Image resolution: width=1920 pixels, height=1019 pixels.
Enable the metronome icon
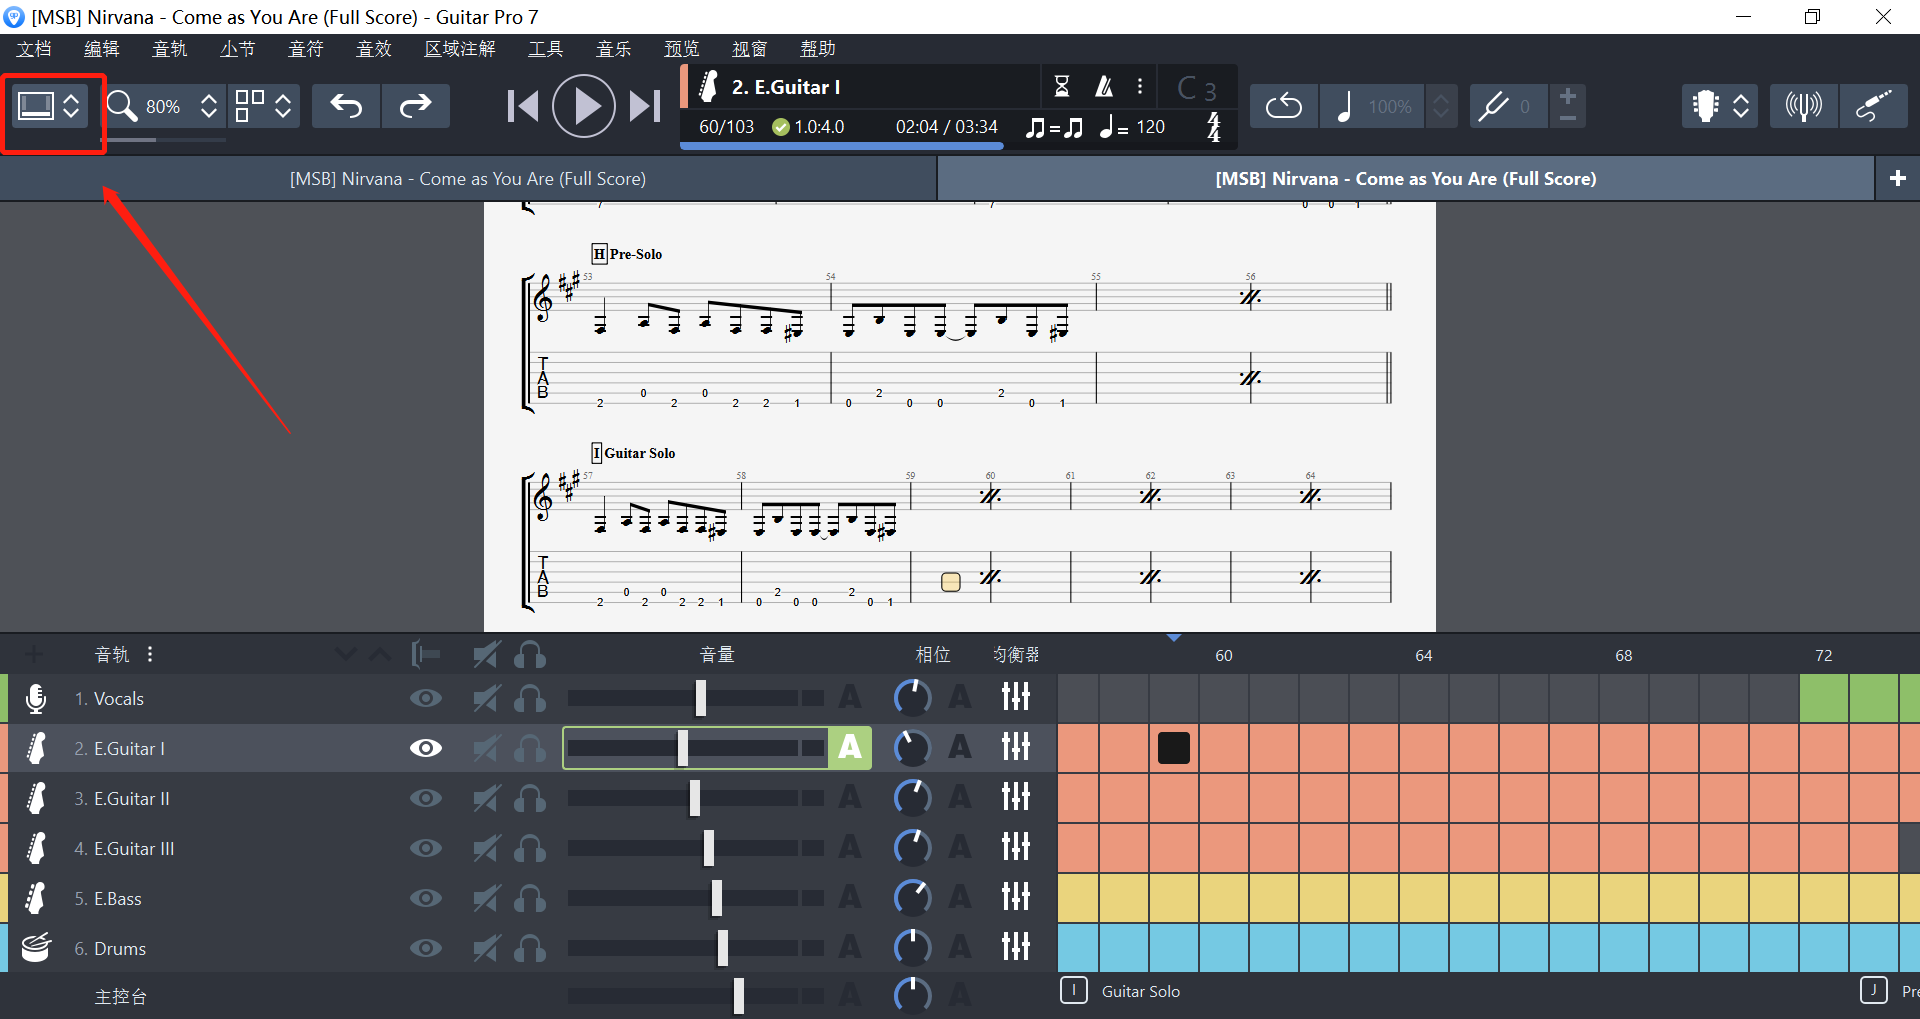(x=1103, y=86)
